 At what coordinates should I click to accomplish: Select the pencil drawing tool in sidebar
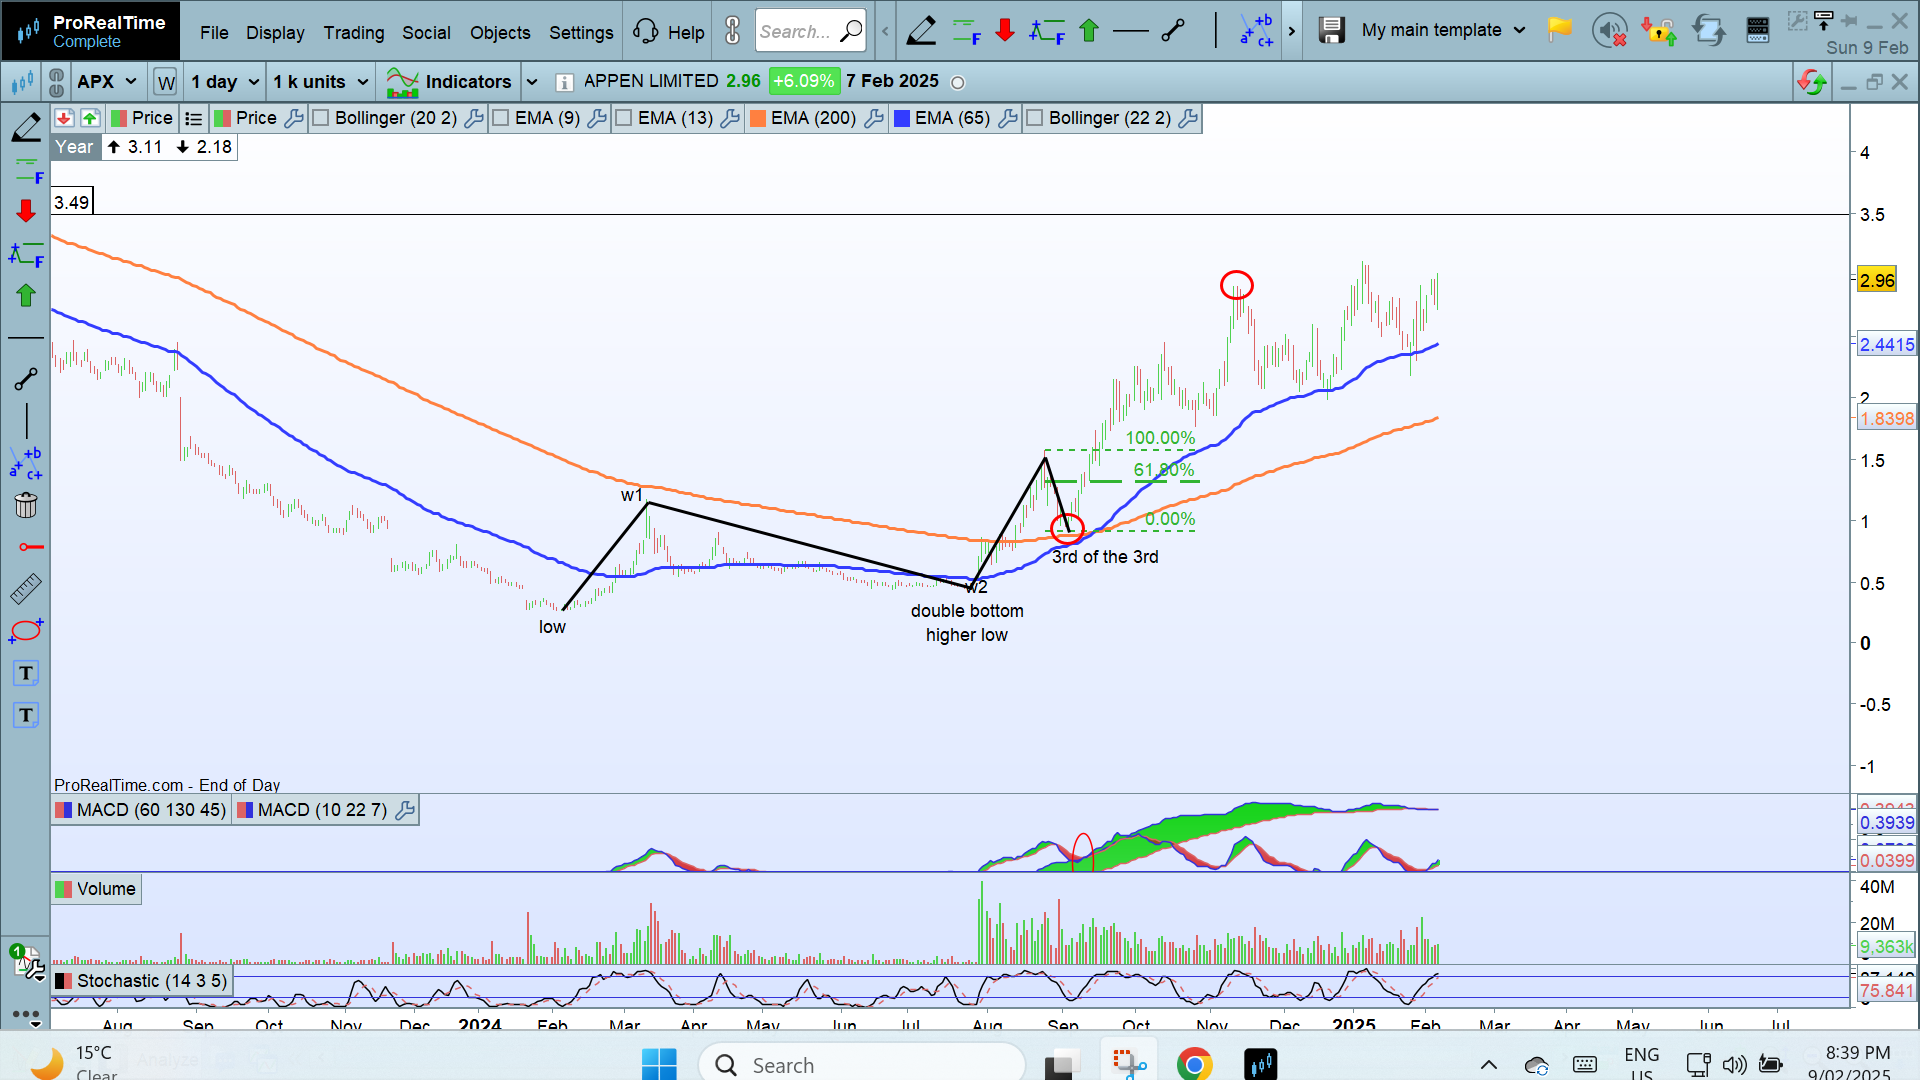26,128
